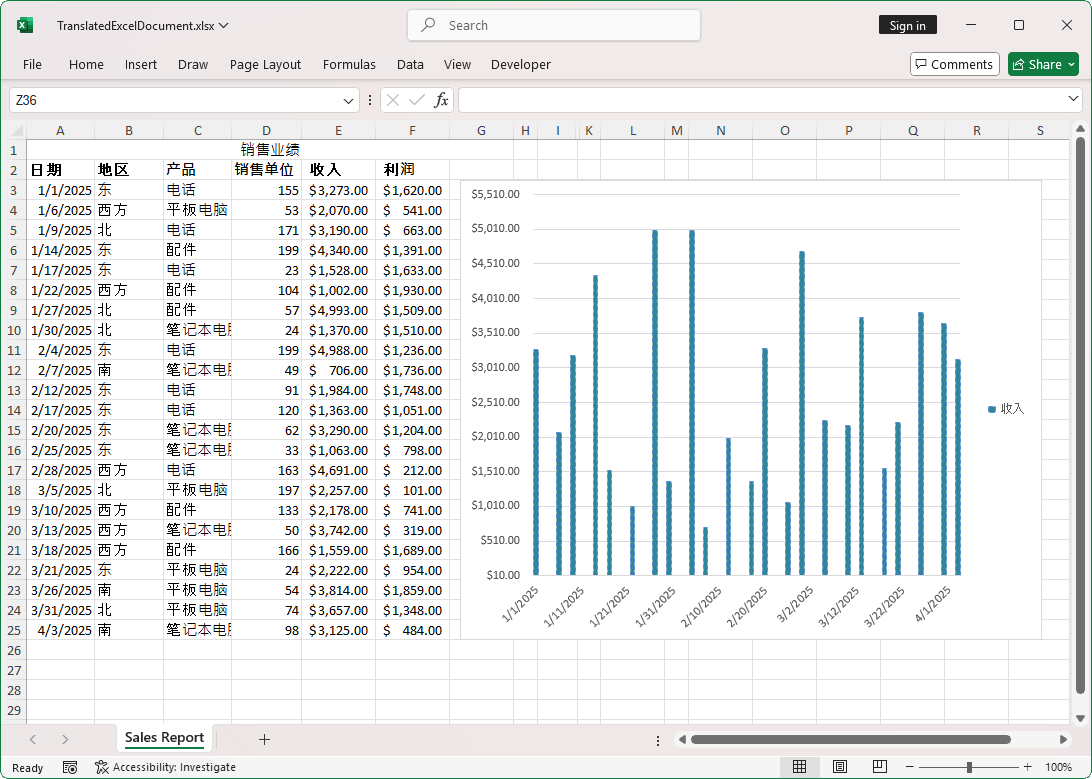Select the Sales Report sheet tab

[163, 738]
